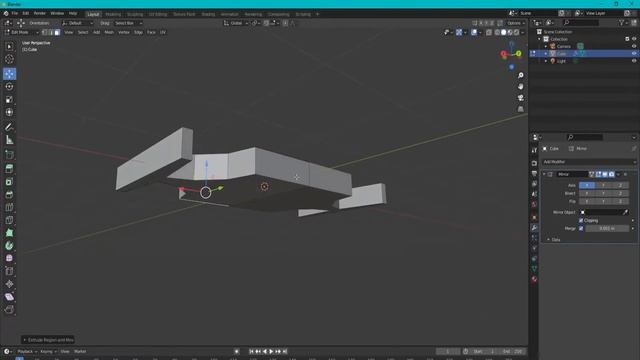Open the Vertex menu

pyautogui.click(x=124, y=32)
